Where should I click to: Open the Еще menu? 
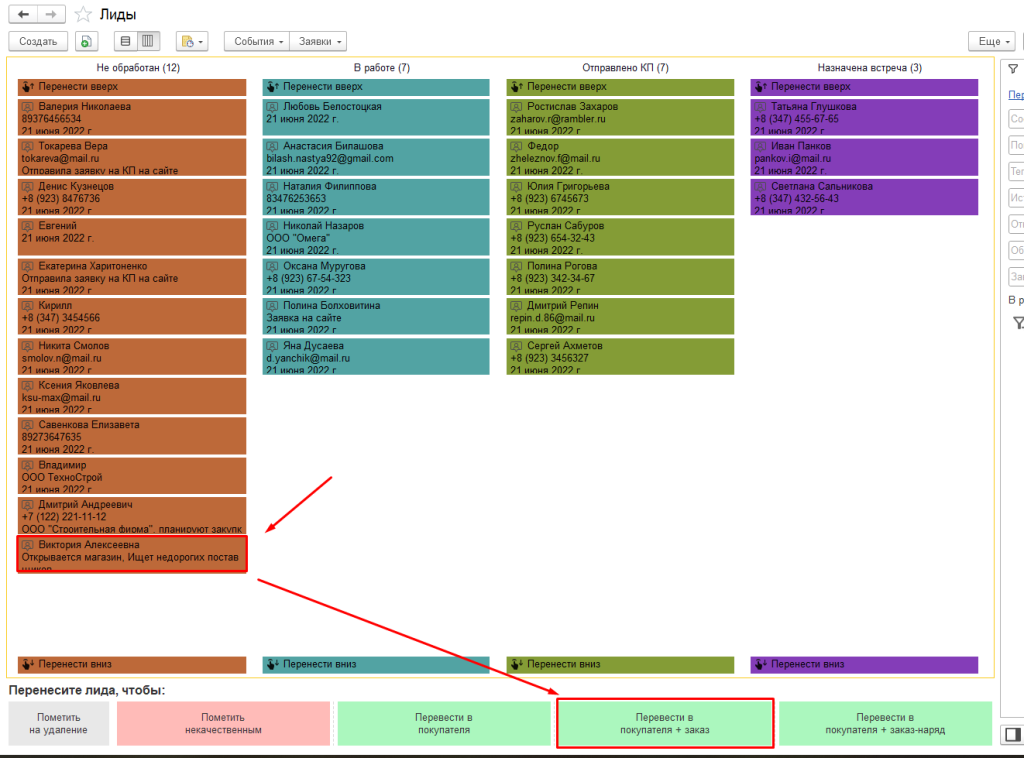[992, 41]
